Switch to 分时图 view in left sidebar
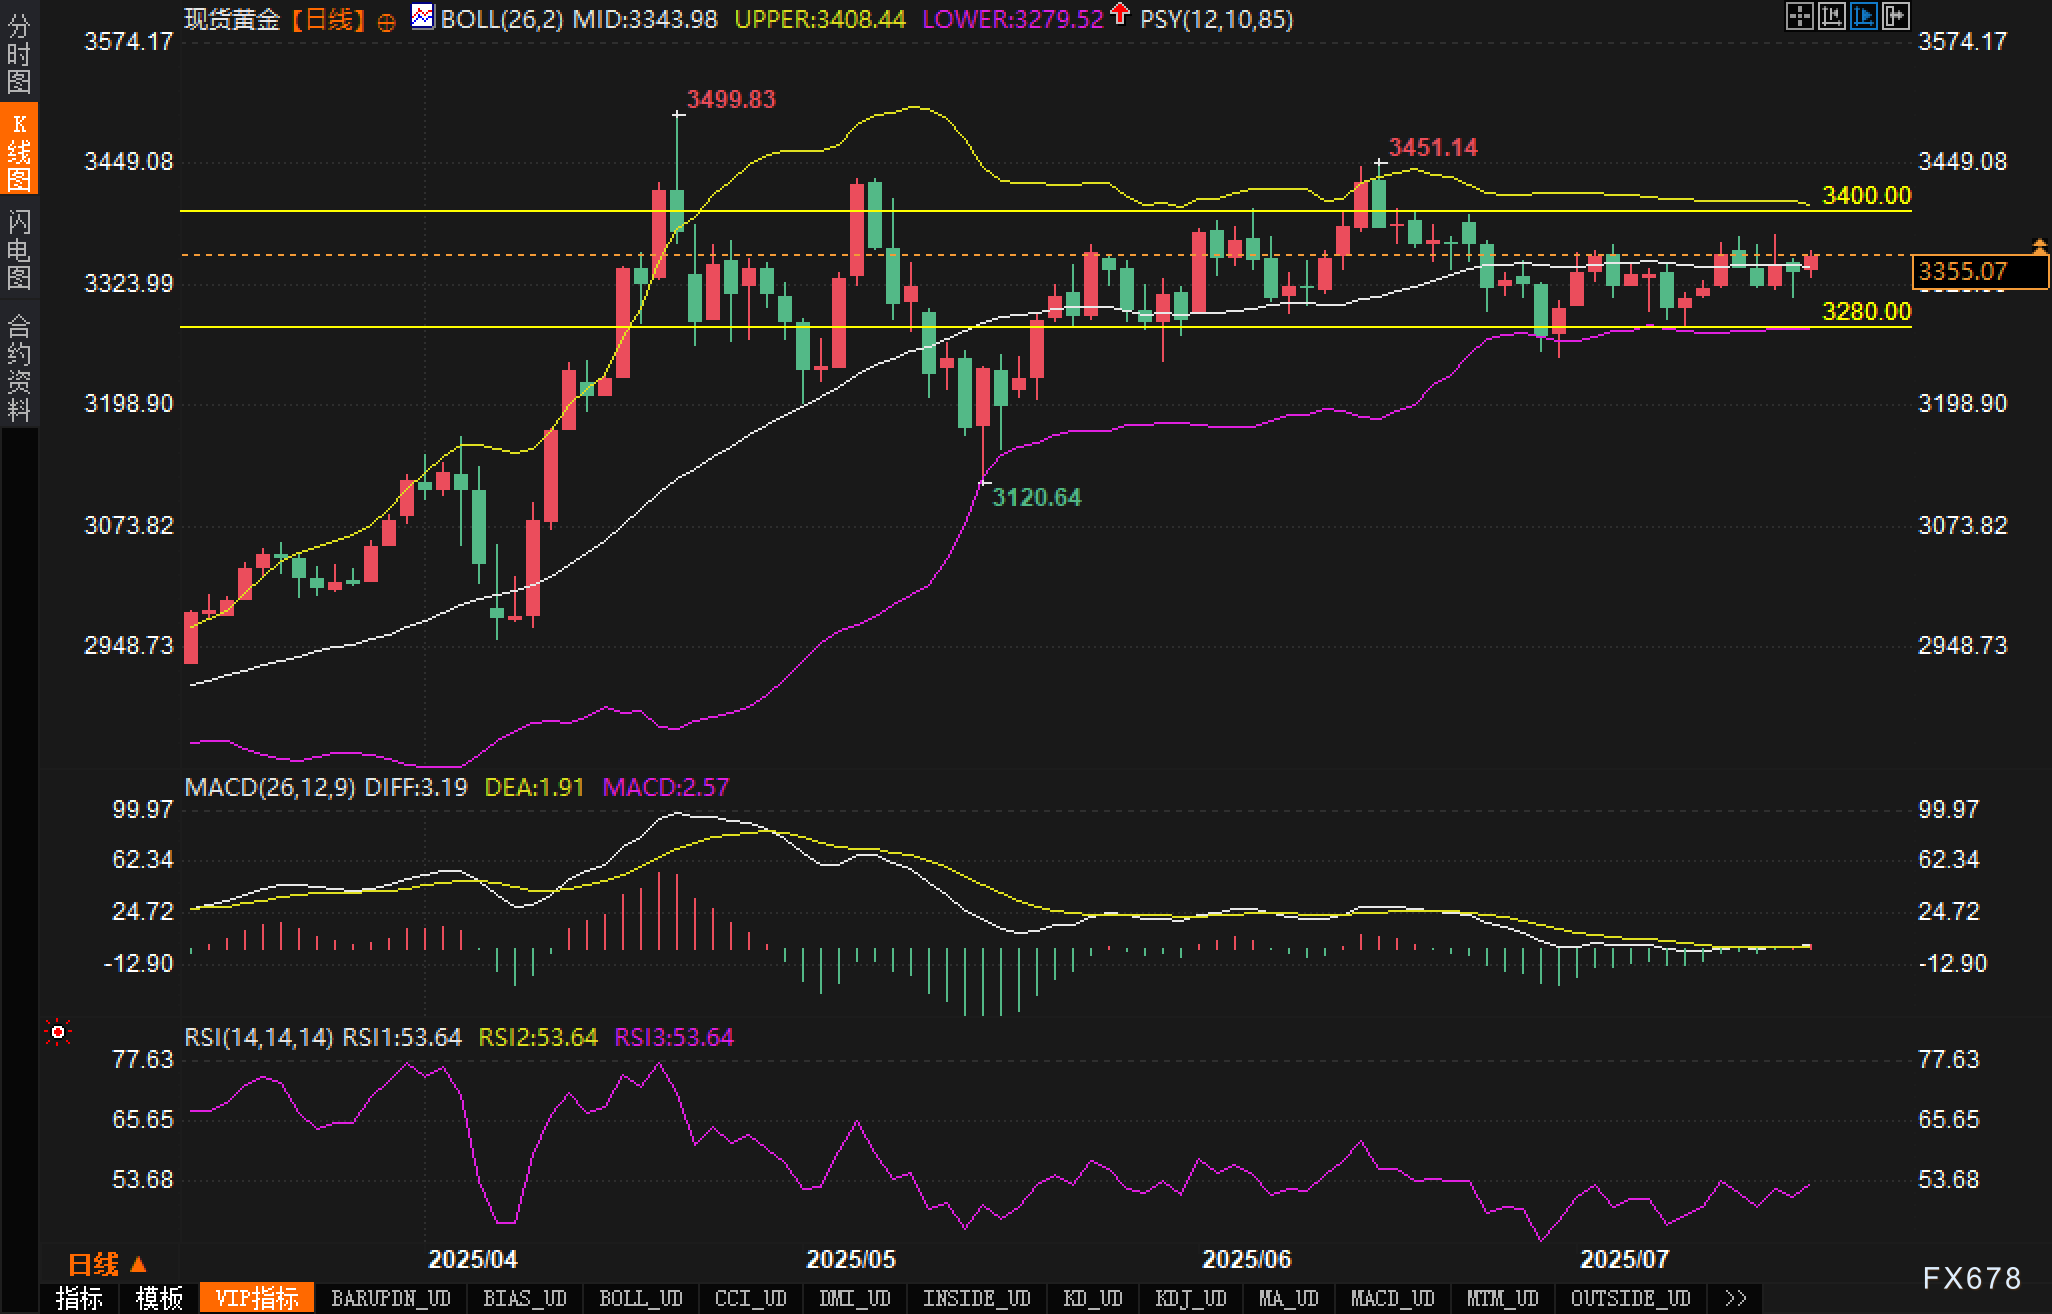 point(19,54)
